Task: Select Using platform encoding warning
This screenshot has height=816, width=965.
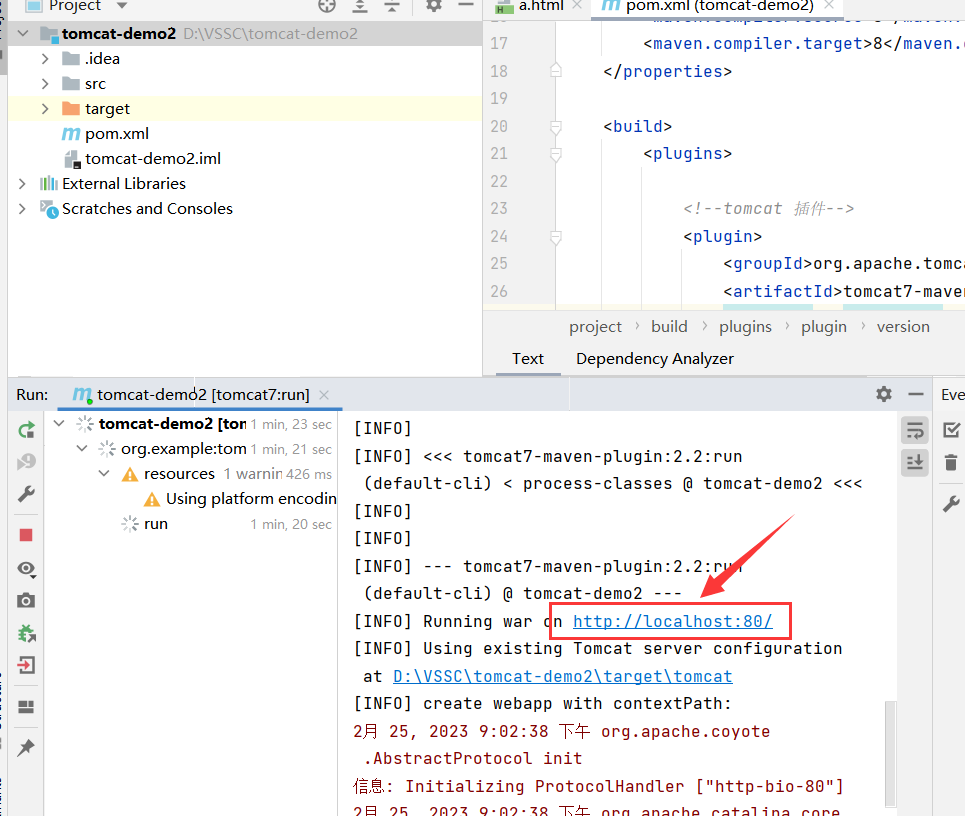Action: pyautogui.click(x=251, y=498)
